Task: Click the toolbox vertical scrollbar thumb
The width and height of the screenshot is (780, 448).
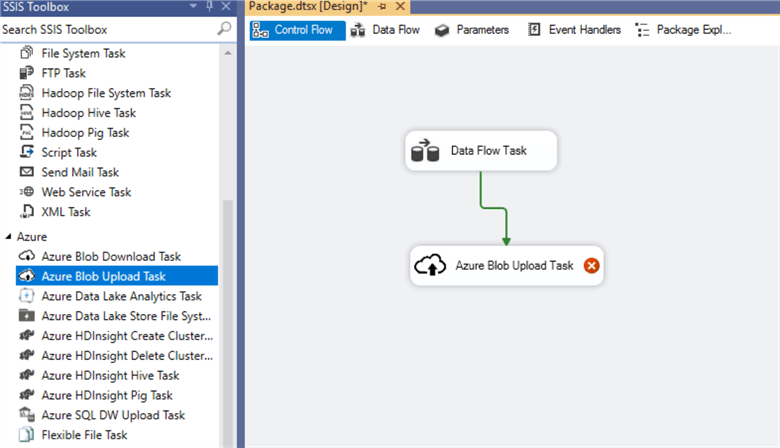Action: pyautogui.click(x=228, y=323)
